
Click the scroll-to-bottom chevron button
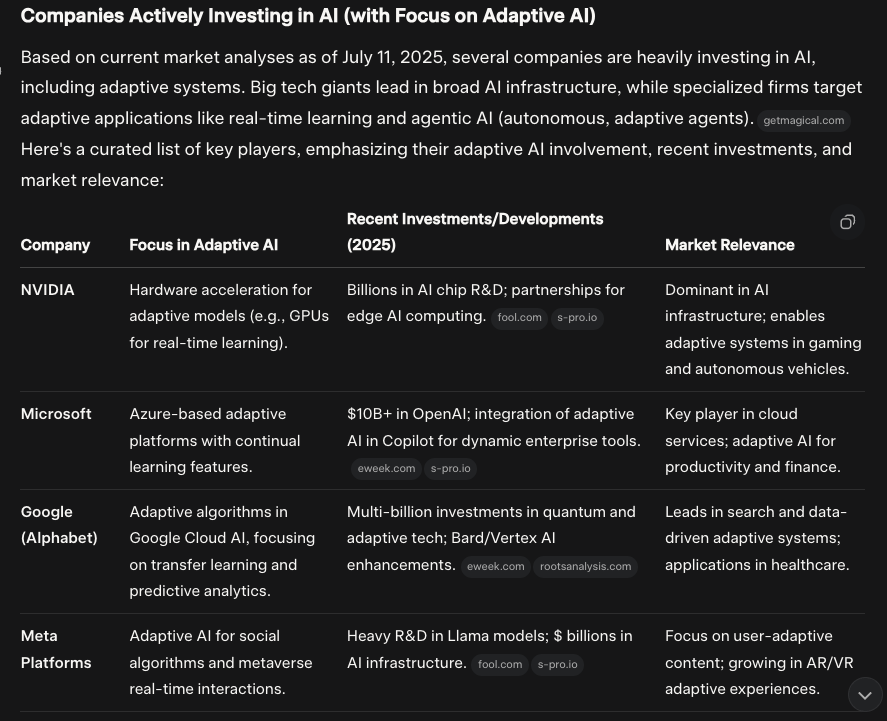click(x=865, y=695)
